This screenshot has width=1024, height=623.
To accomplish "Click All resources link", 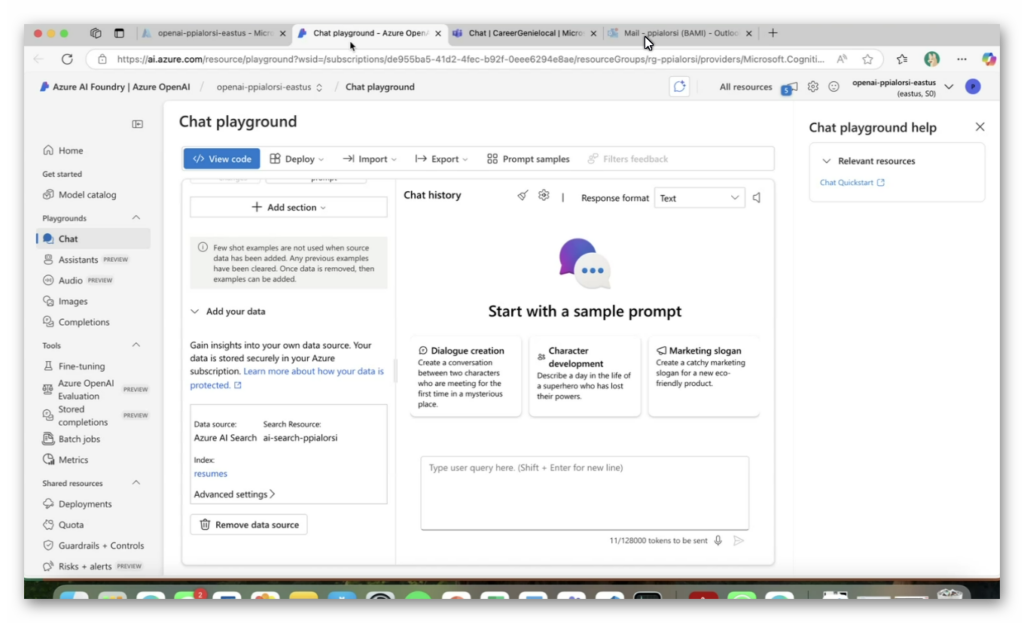I will pos(745,87).
